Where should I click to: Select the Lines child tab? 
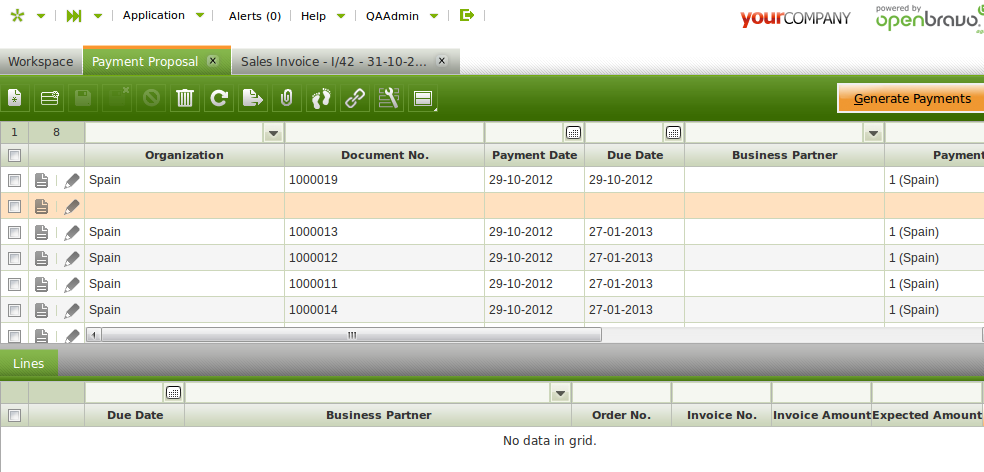click(29, 363)
